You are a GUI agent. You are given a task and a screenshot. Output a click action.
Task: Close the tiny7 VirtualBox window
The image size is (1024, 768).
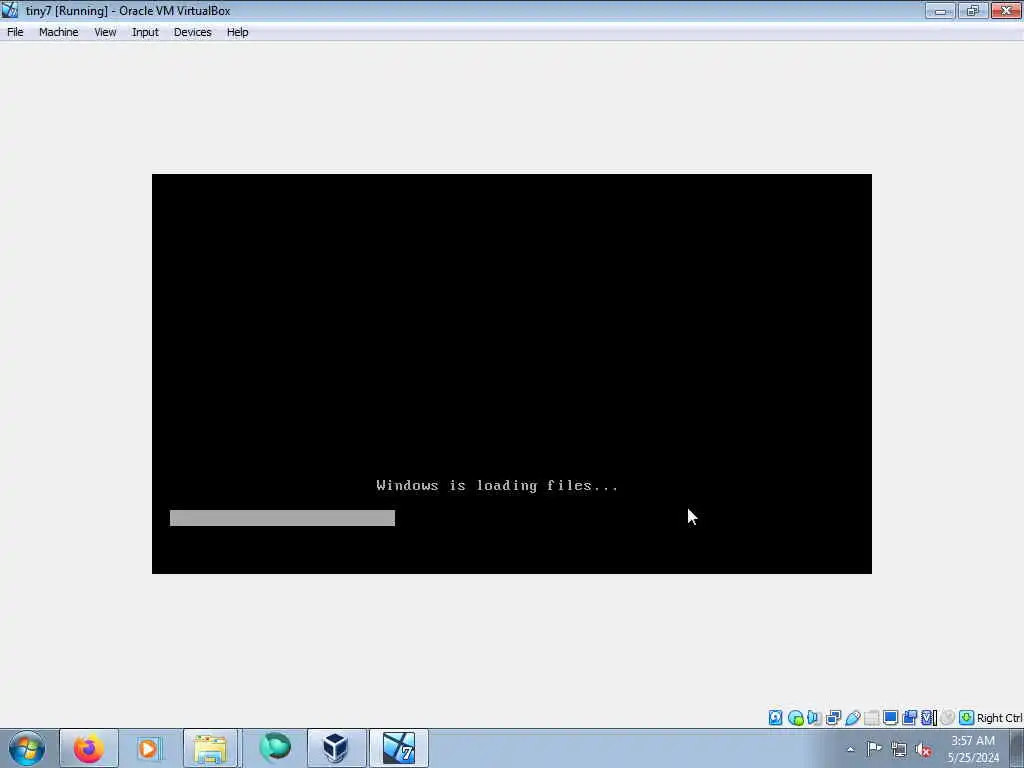pyautogui.click(x=1006, y=10)
